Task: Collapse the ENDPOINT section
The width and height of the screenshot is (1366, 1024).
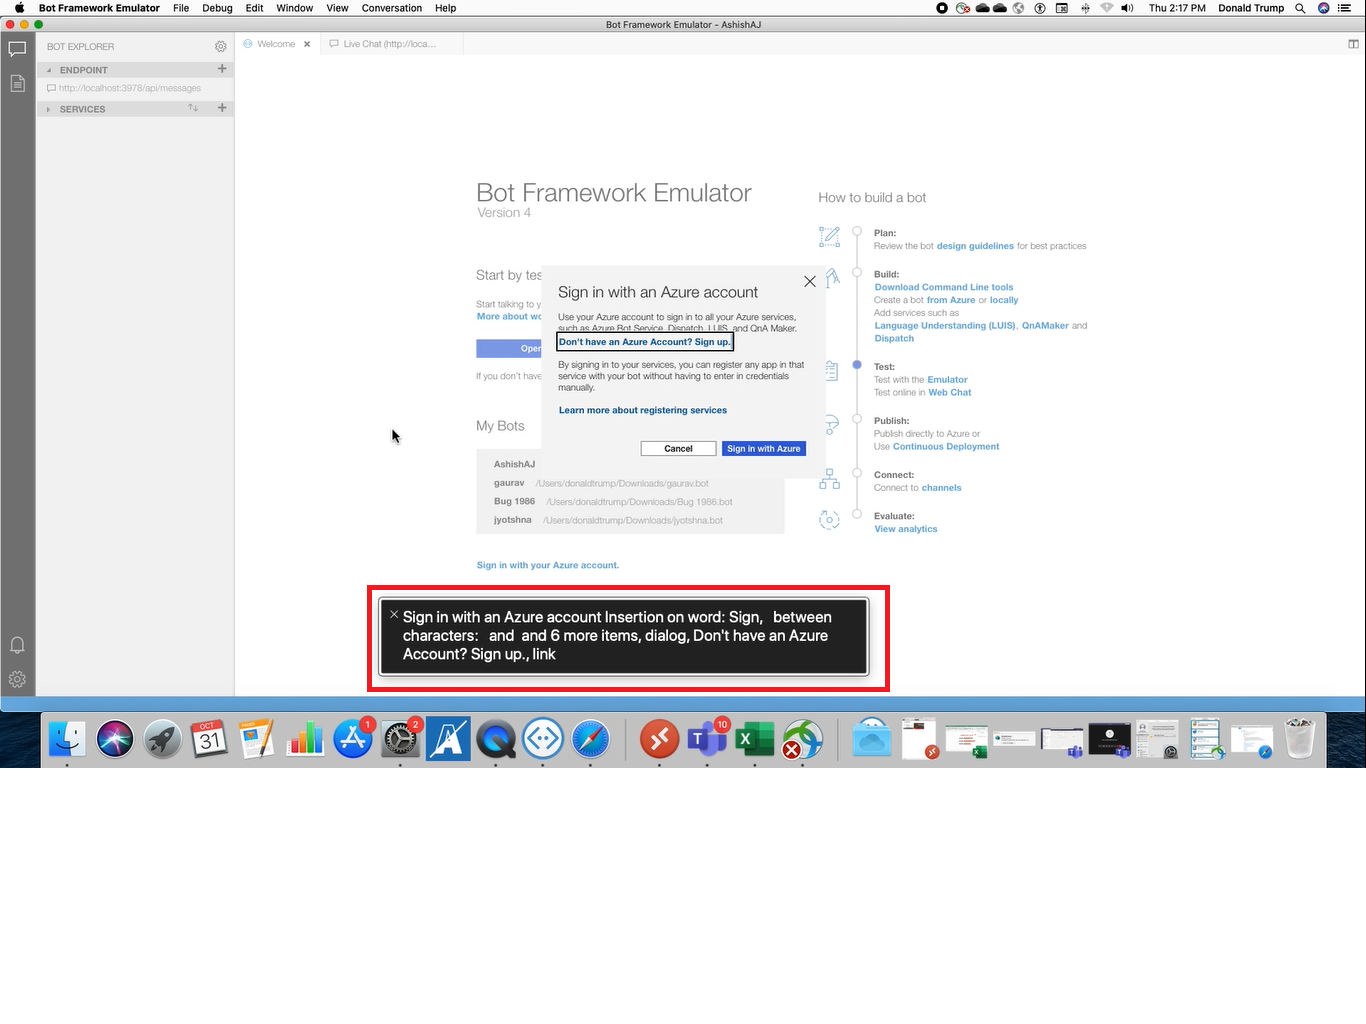Action: point(47,70)
